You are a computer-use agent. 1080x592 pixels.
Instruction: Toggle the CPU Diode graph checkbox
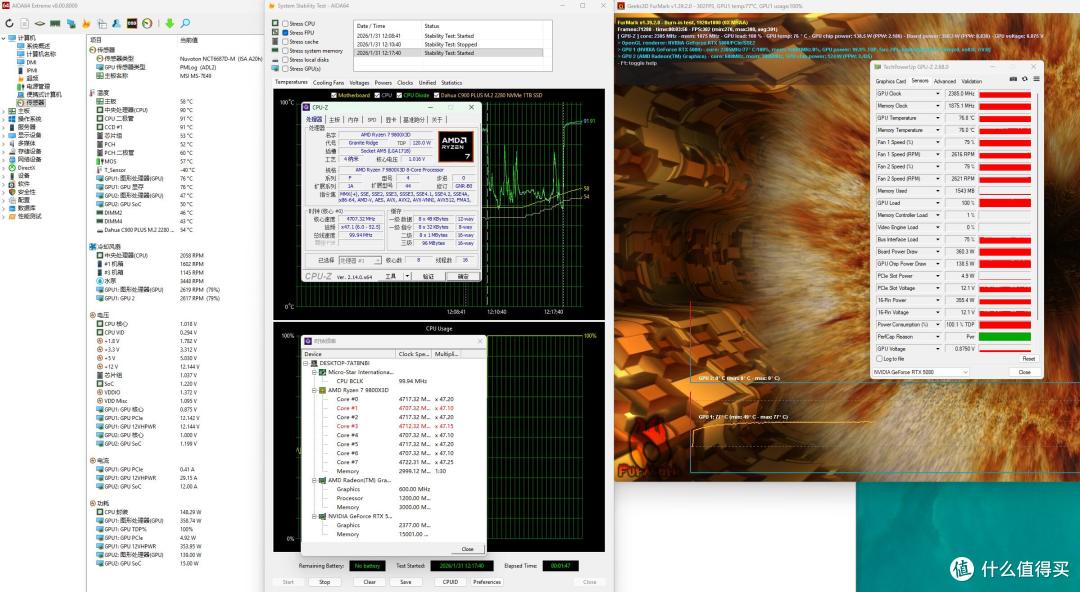[399, 95]
